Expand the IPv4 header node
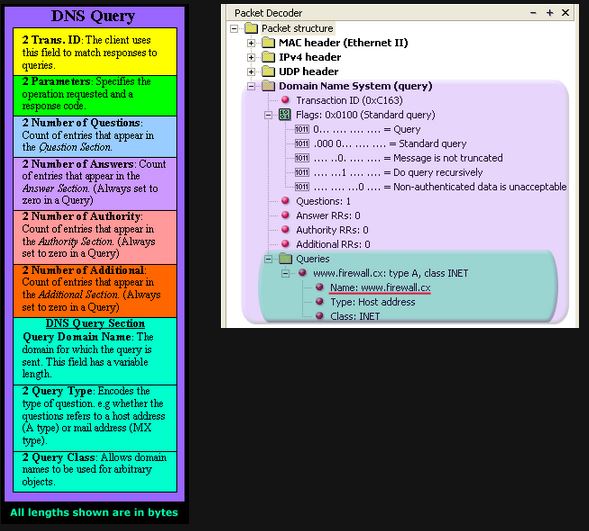 click(251, 57)
